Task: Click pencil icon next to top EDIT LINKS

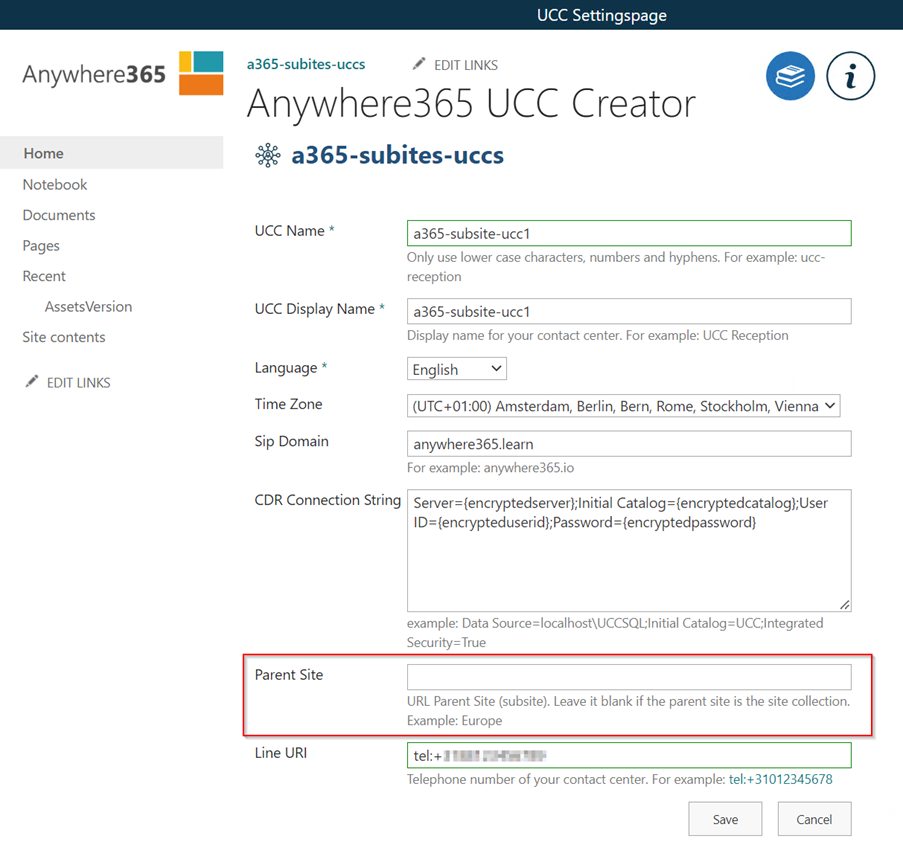Action: (x=419, y=64)
